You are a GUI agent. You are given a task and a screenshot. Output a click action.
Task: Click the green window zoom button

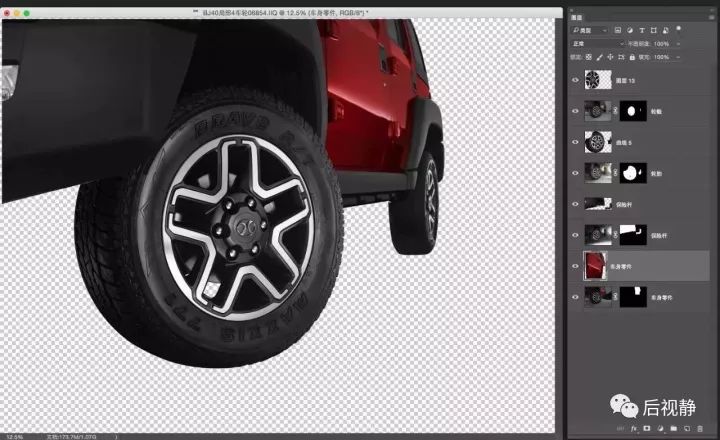(27, 13)
